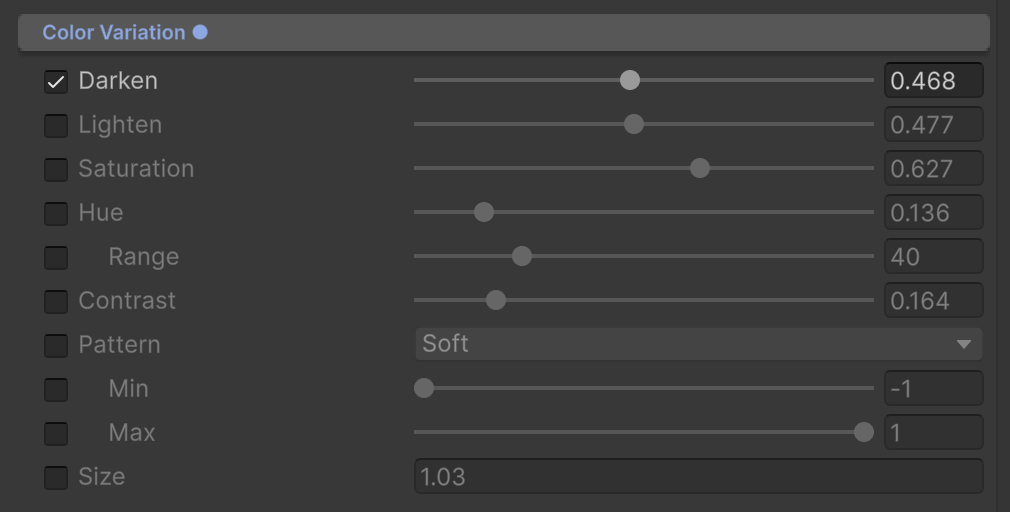1010x512 pixels.
Task: Tick the Max checkbox
Action: (x=56, y=433)
